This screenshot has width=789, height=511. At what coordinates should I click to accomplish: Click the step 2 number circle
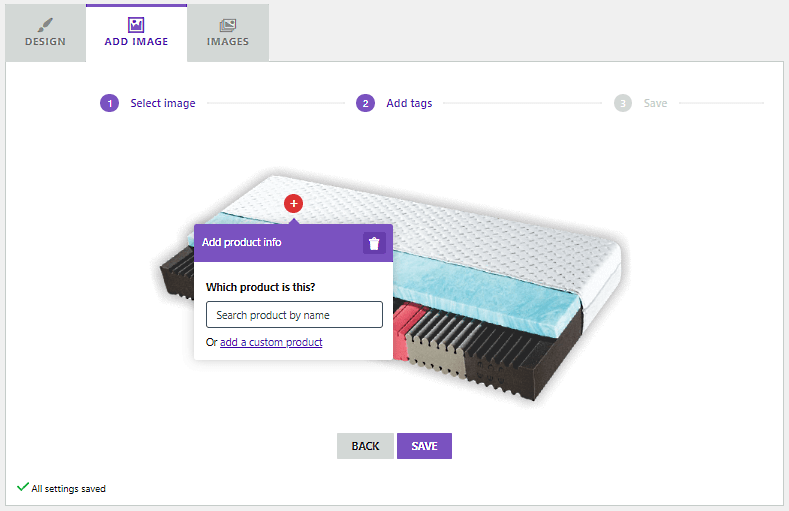pyautogui.click(x=365, y=103)
